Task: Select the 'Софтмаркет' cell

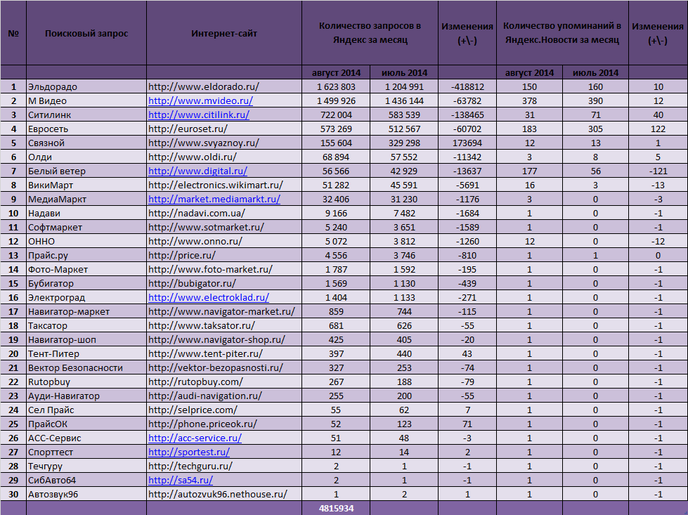Action: pos(86,227)
